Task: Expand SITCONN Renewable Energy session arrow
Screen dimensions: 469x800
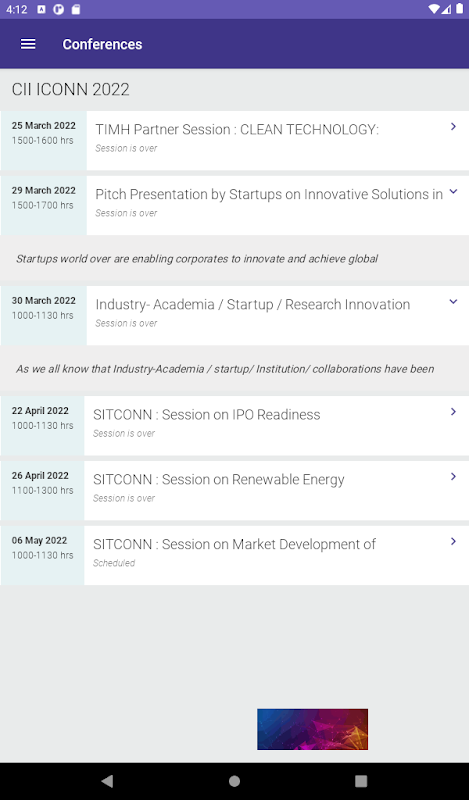Action: coord(453,476)
